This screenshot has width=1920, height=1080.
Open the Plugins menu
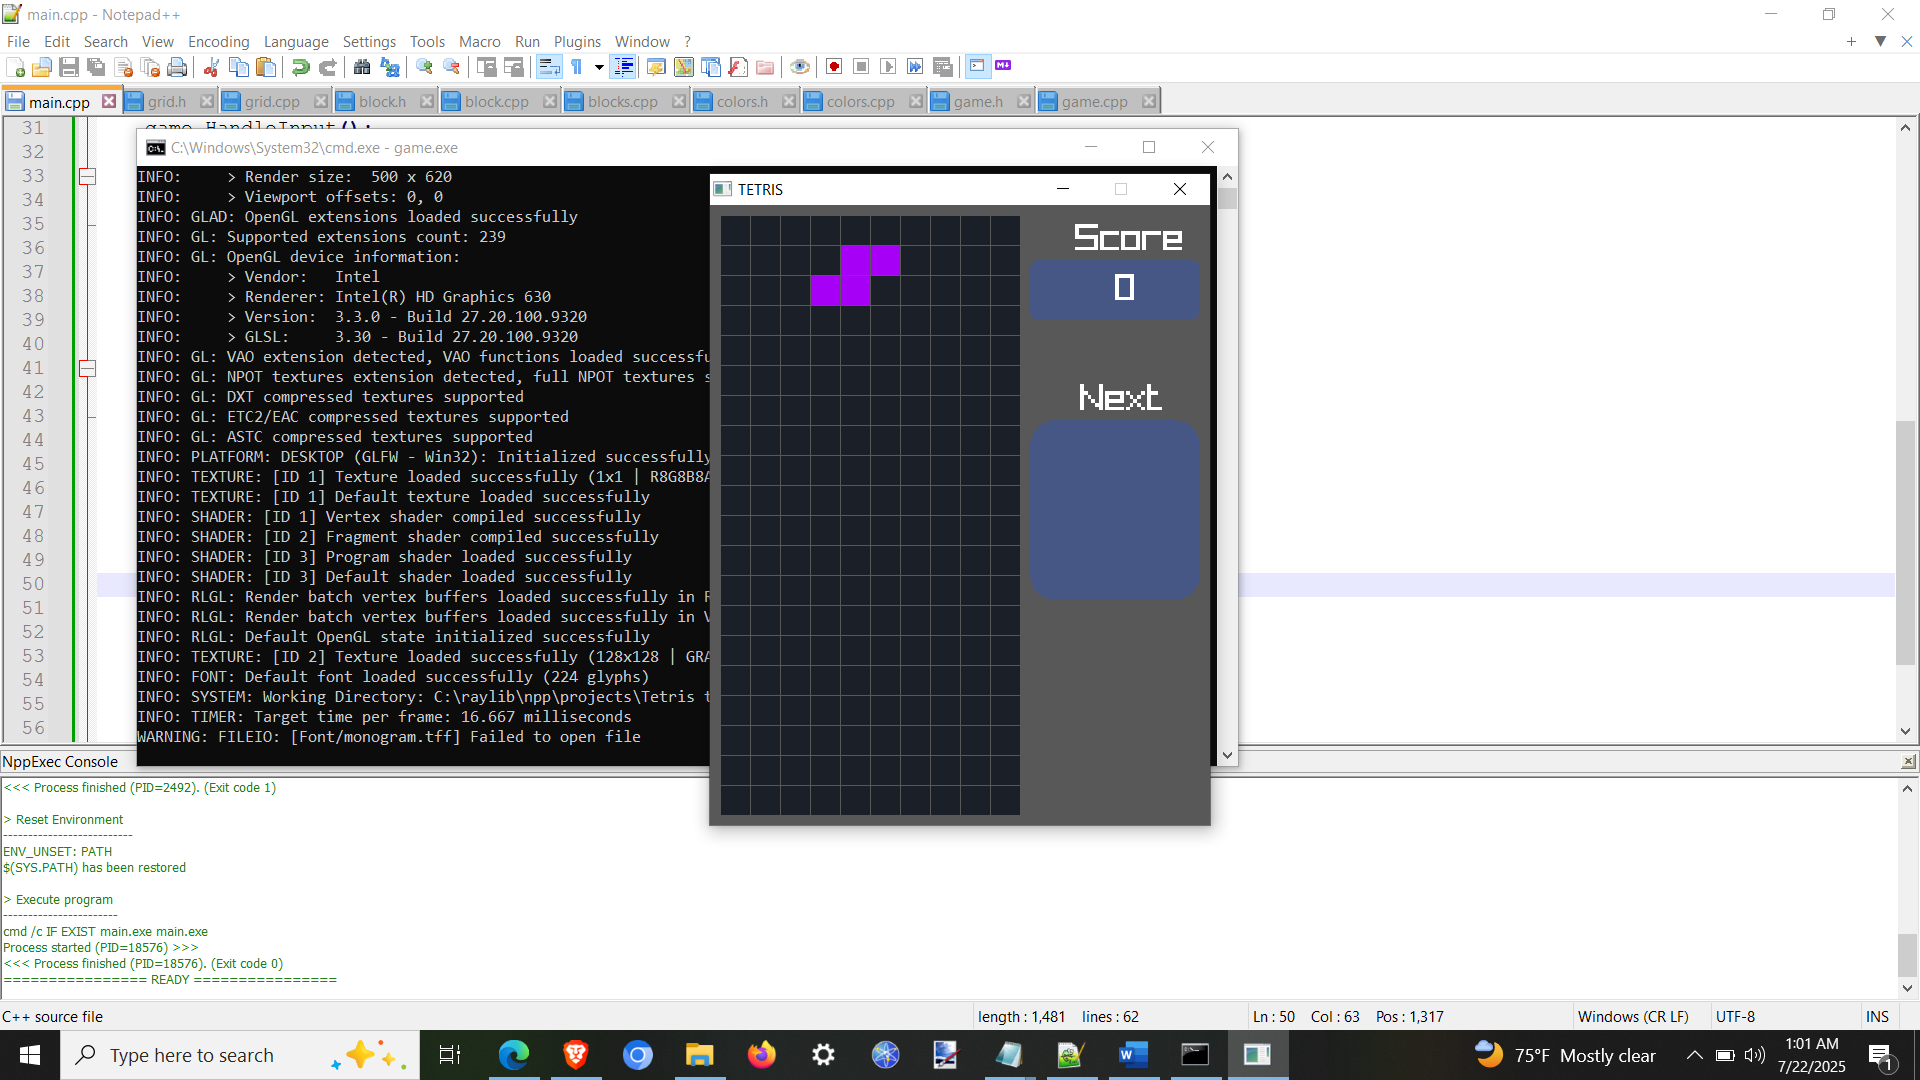(x=577, y=41)
